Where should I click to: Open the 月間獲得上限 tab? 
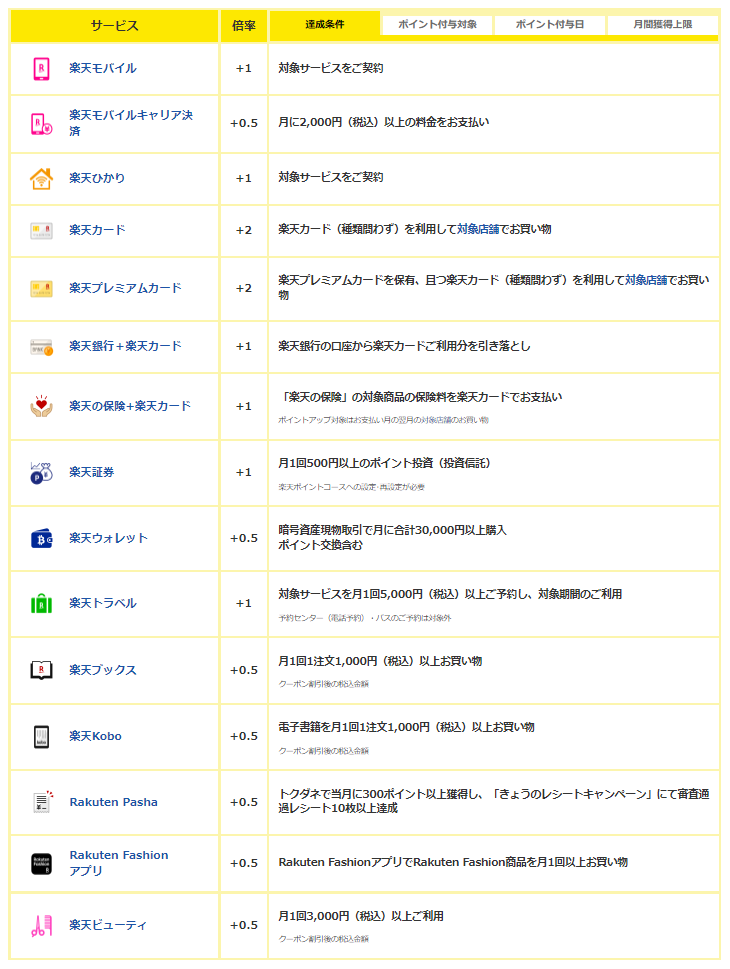[x=663, y=25]
